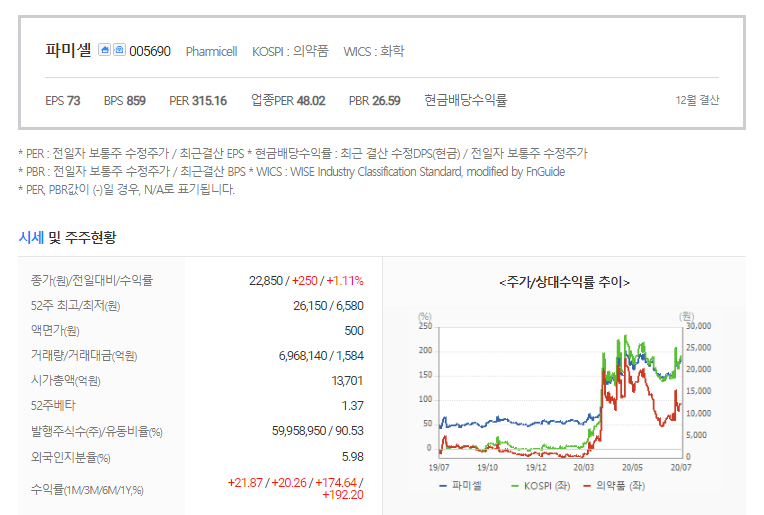Viewport: 764px width, 515px height.
Task: Click the closing price 22,850 / +250 / +1.11%
Action: pyautogui.click(x=306, y=281)
